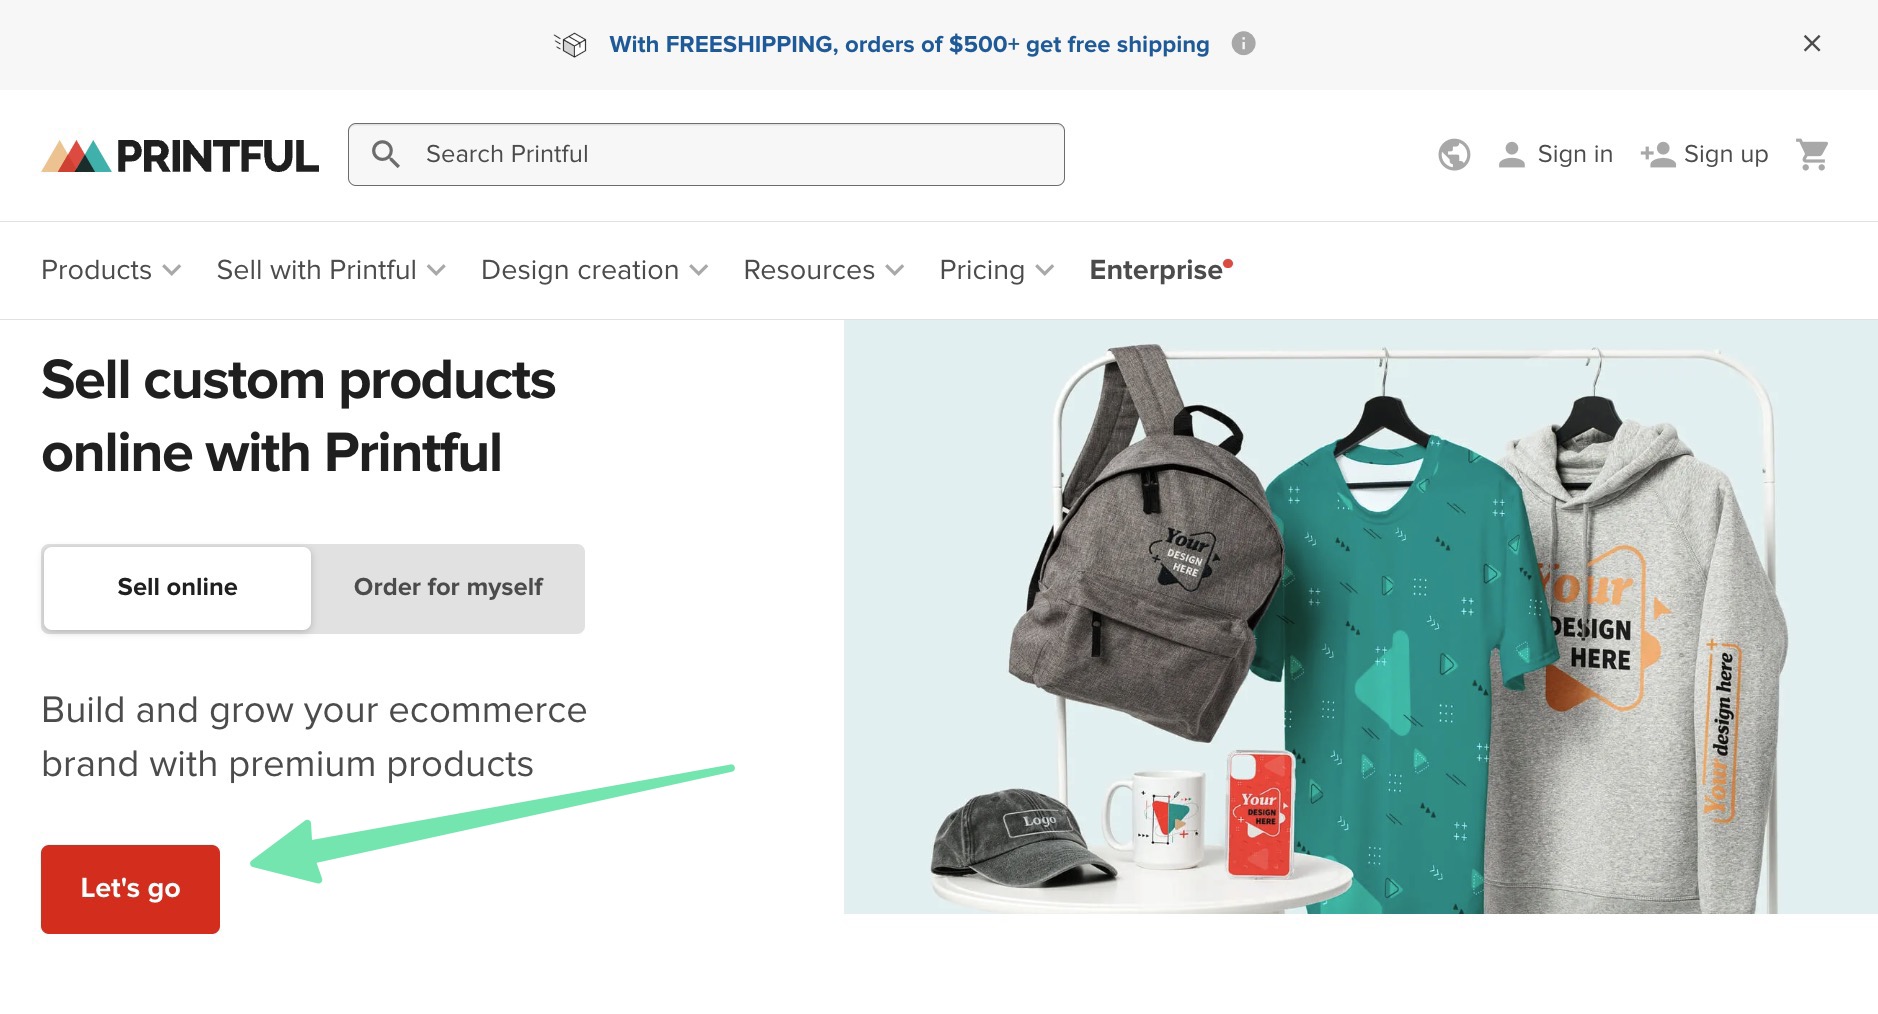Click the red Let's go button
The image size is (1878, 1014).
pos(130,889)
